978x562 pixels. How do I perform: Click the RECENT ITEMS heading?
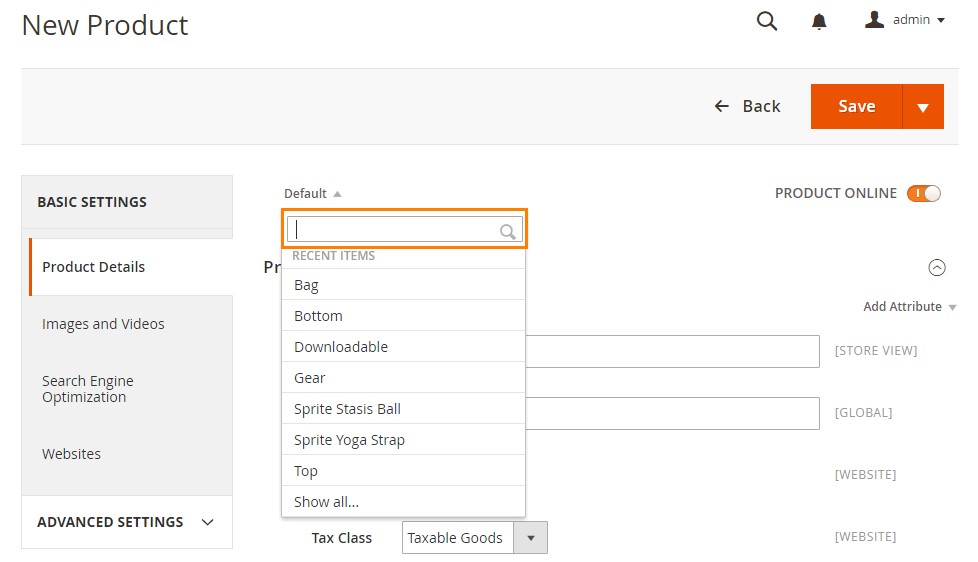pos(334,256)
